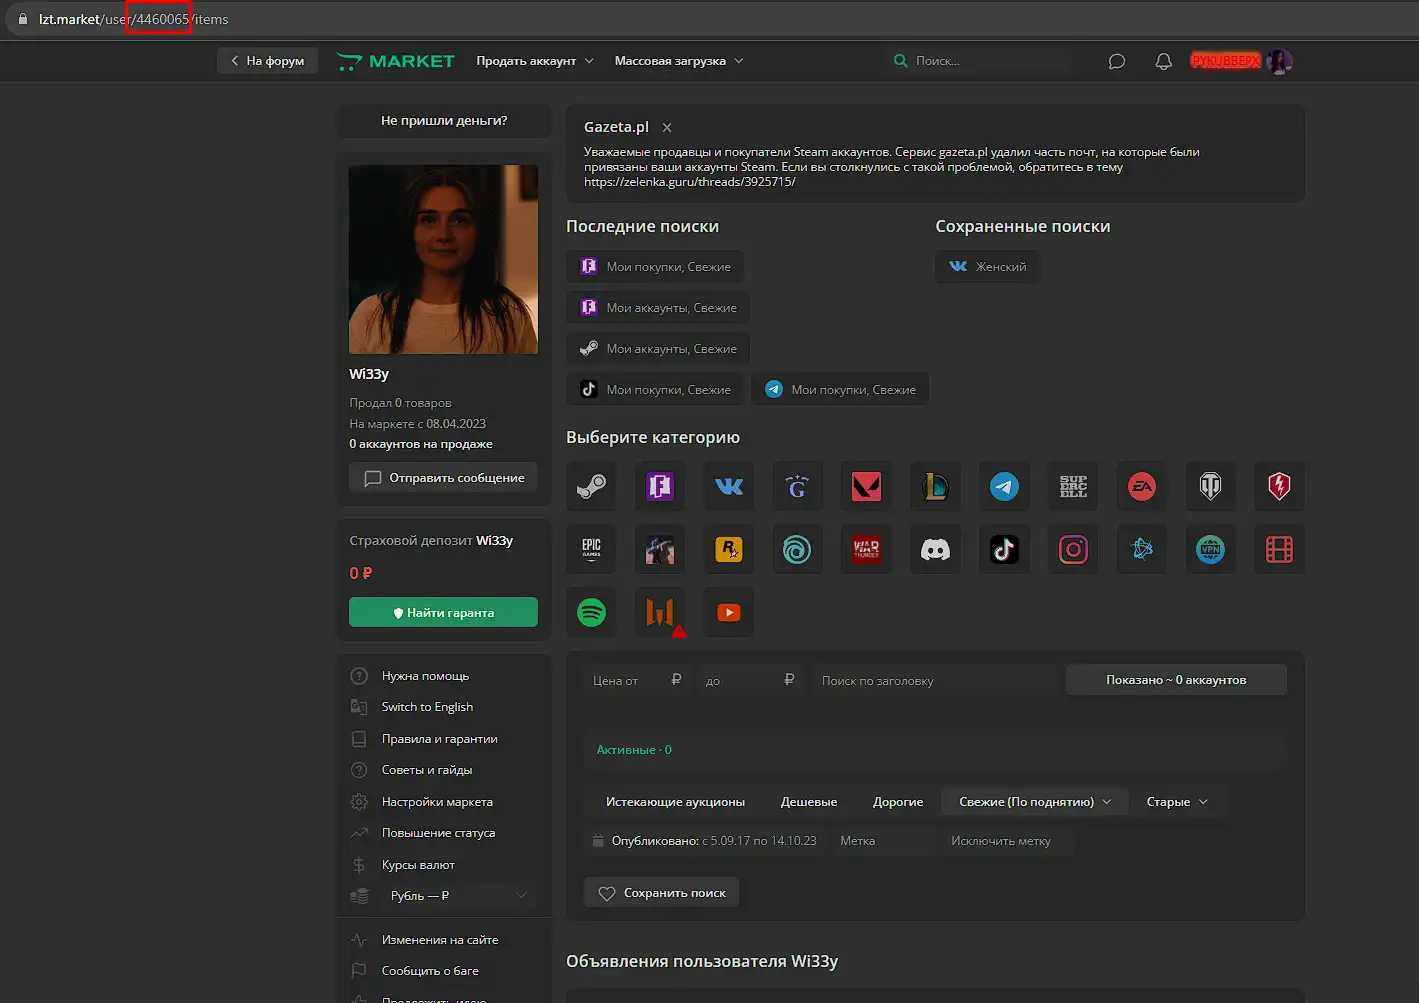The height and width of the screenshot is (1003, 1419).
Task: Open the Supercell accounts category
Action: click(x=1073, y=487)
